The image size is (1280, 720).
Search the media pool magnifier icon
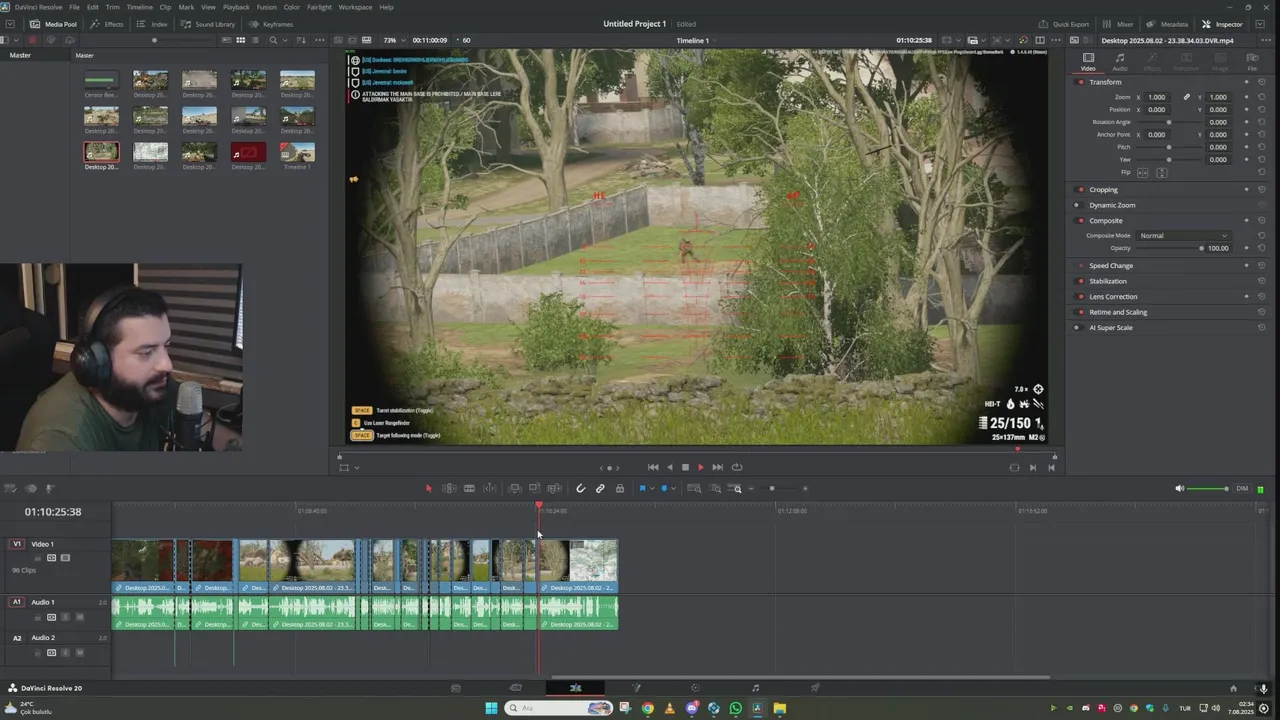tap(273, 40)
